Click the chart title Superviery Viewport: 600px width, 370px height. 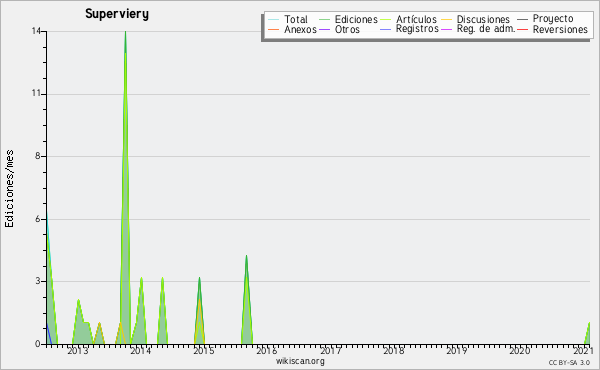pyautogui.click(x=117, y=14)
